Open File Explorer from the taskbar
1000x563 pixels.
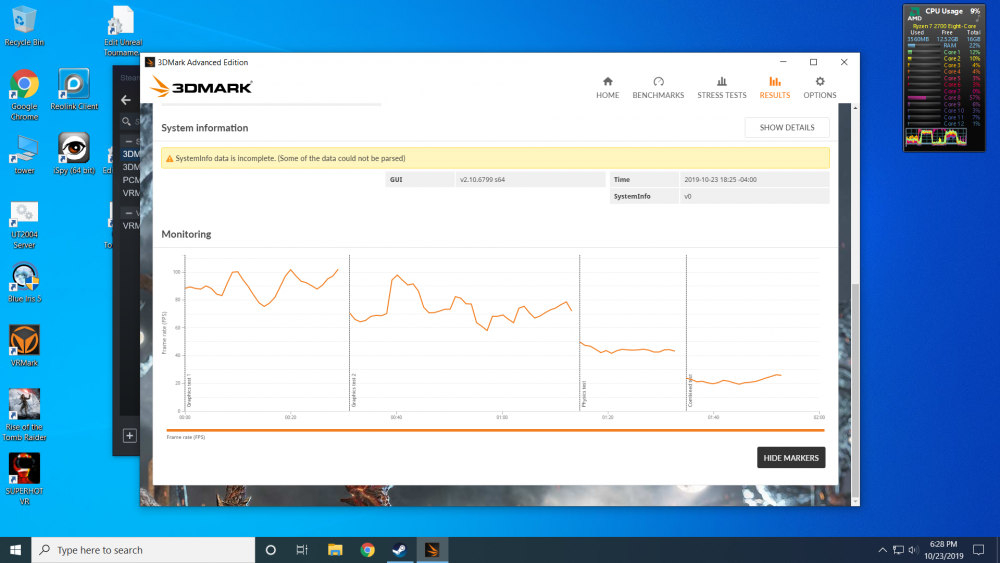pyautogui.click(x=335, y=550)
